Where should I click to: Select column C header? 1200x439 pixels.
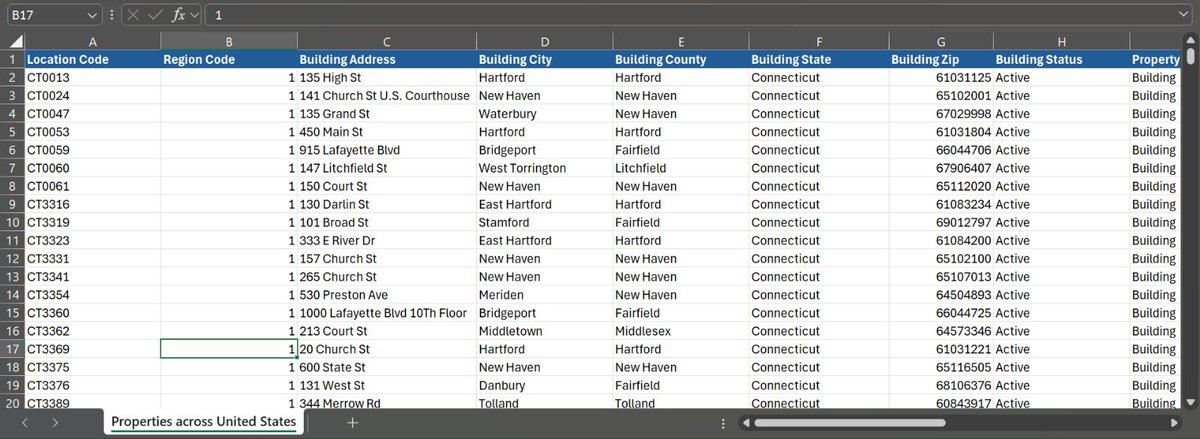(386, 41)
